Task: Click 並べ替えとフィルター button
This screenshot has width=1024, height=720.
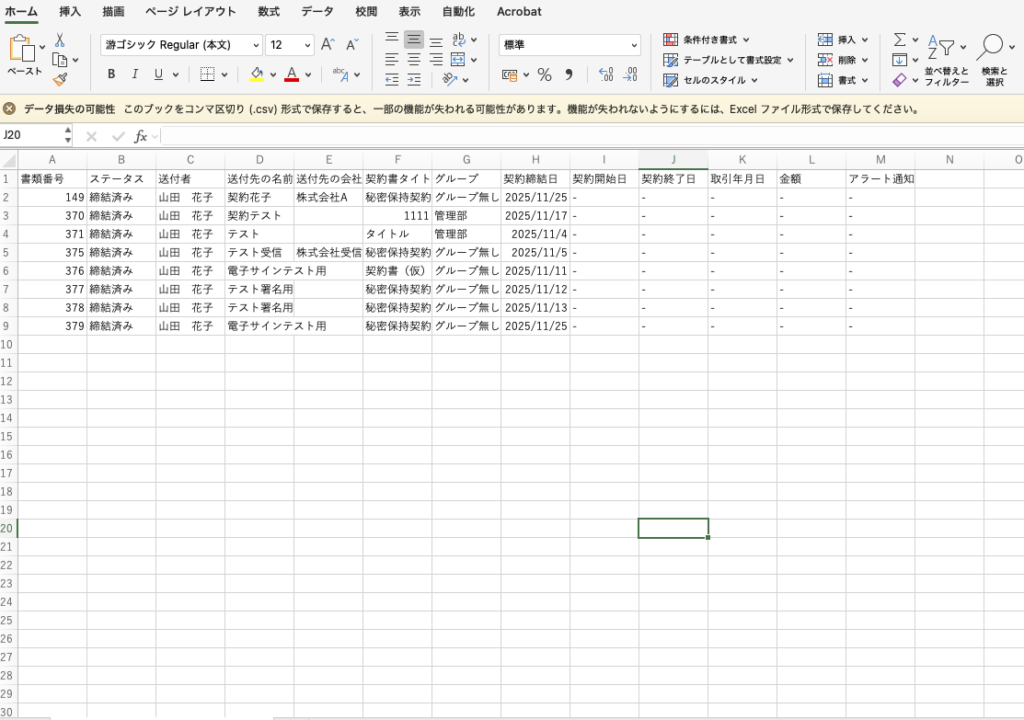Action: click(x=946, y=58)
